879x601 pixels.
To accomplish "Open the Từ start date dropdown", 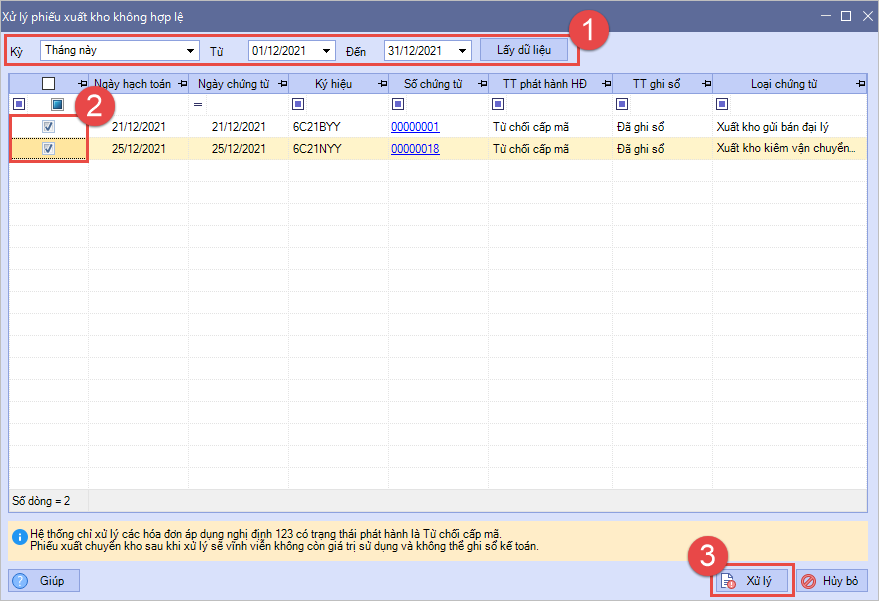I will click(327, 50).
